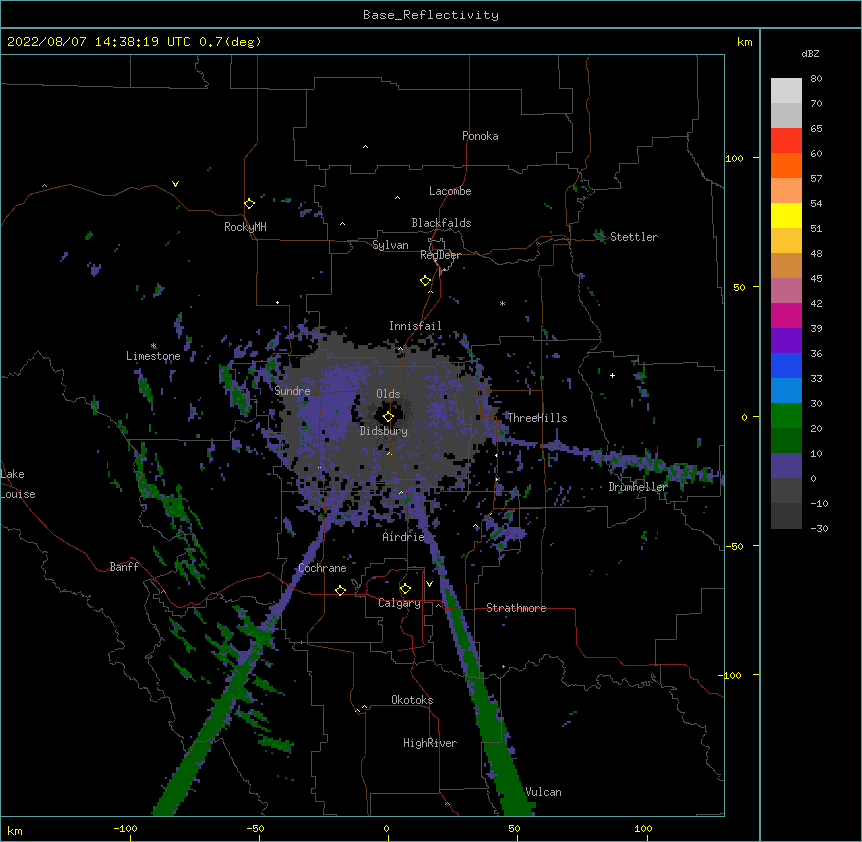Select the RedDeer label

[x=440, y=255]
